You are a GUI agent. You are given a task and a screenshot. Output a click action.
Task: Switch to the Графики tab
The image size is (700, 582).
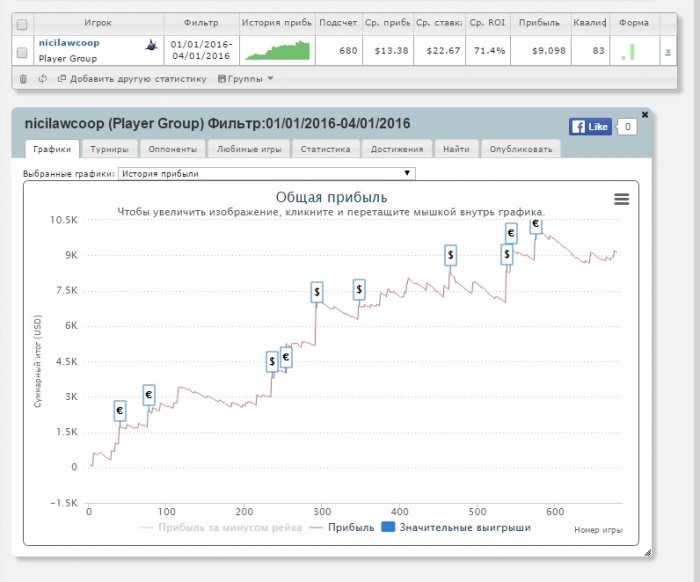(x=52, y=149)
